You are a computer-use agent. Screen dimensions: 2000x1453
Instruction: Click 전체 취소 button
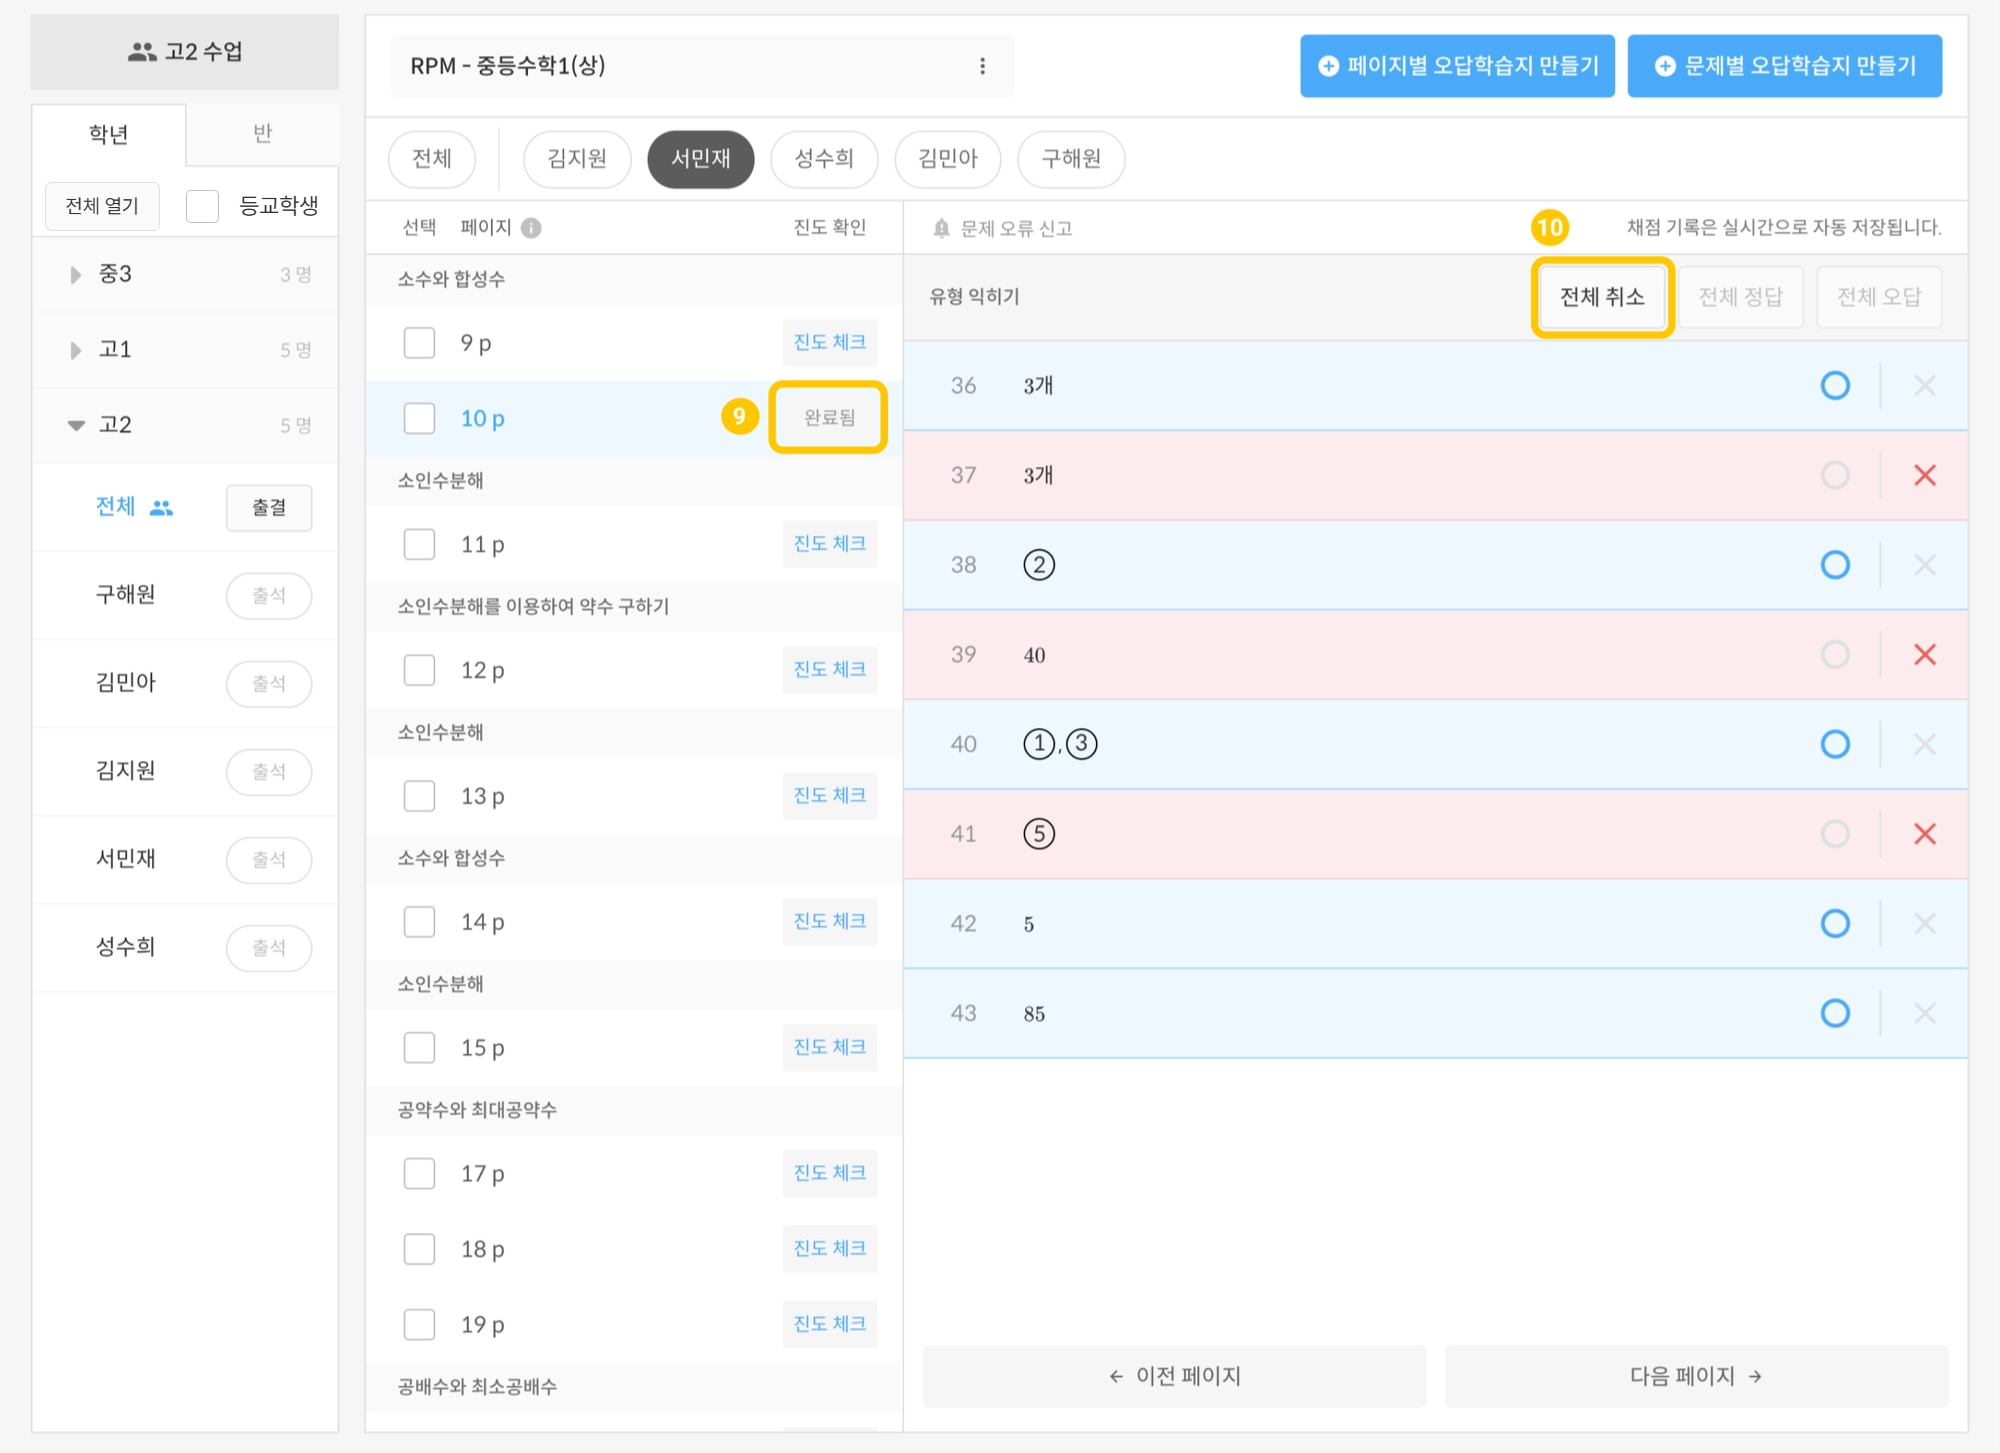pos(1601,297)
